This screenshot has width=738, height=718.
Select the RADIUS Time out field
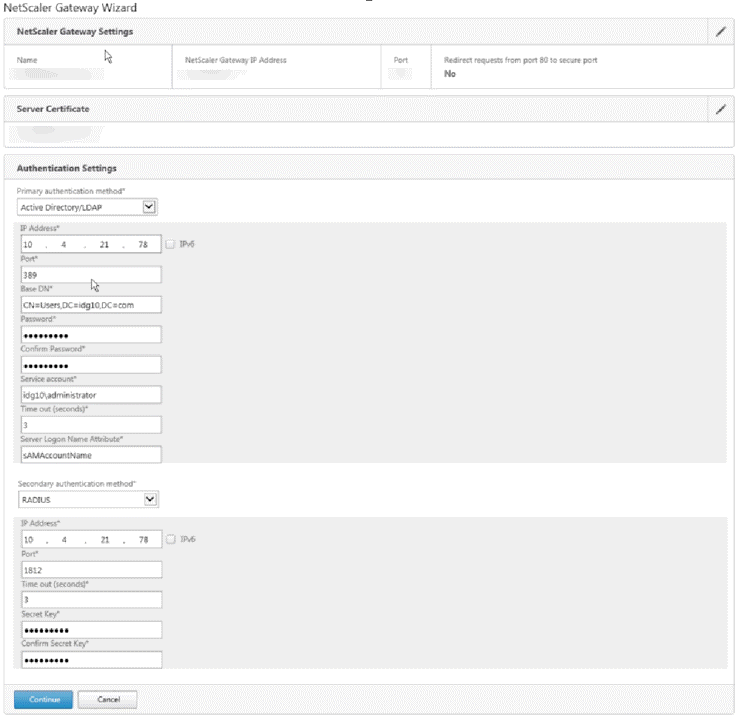tap(89, 600)
